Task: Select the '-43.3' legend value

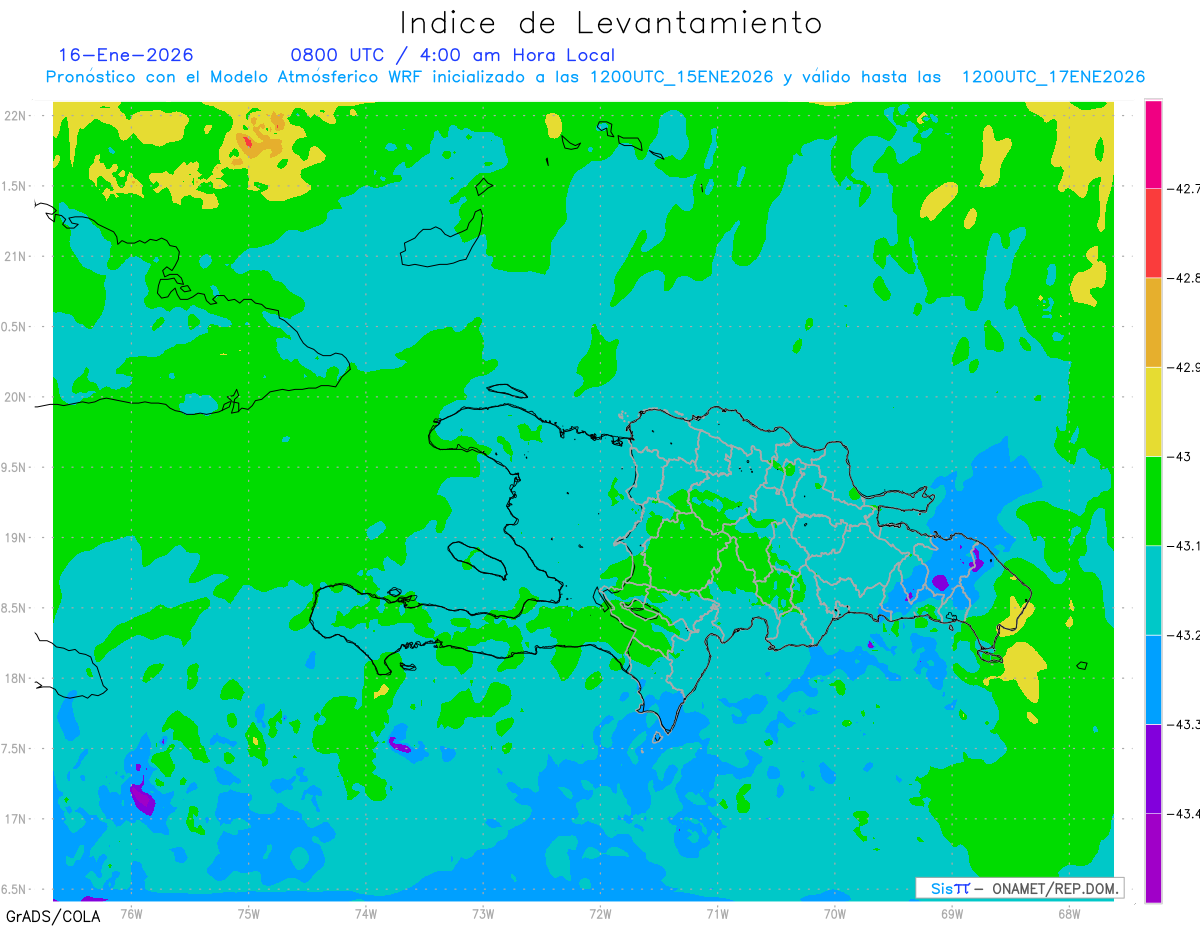Action: (1183, 724)
